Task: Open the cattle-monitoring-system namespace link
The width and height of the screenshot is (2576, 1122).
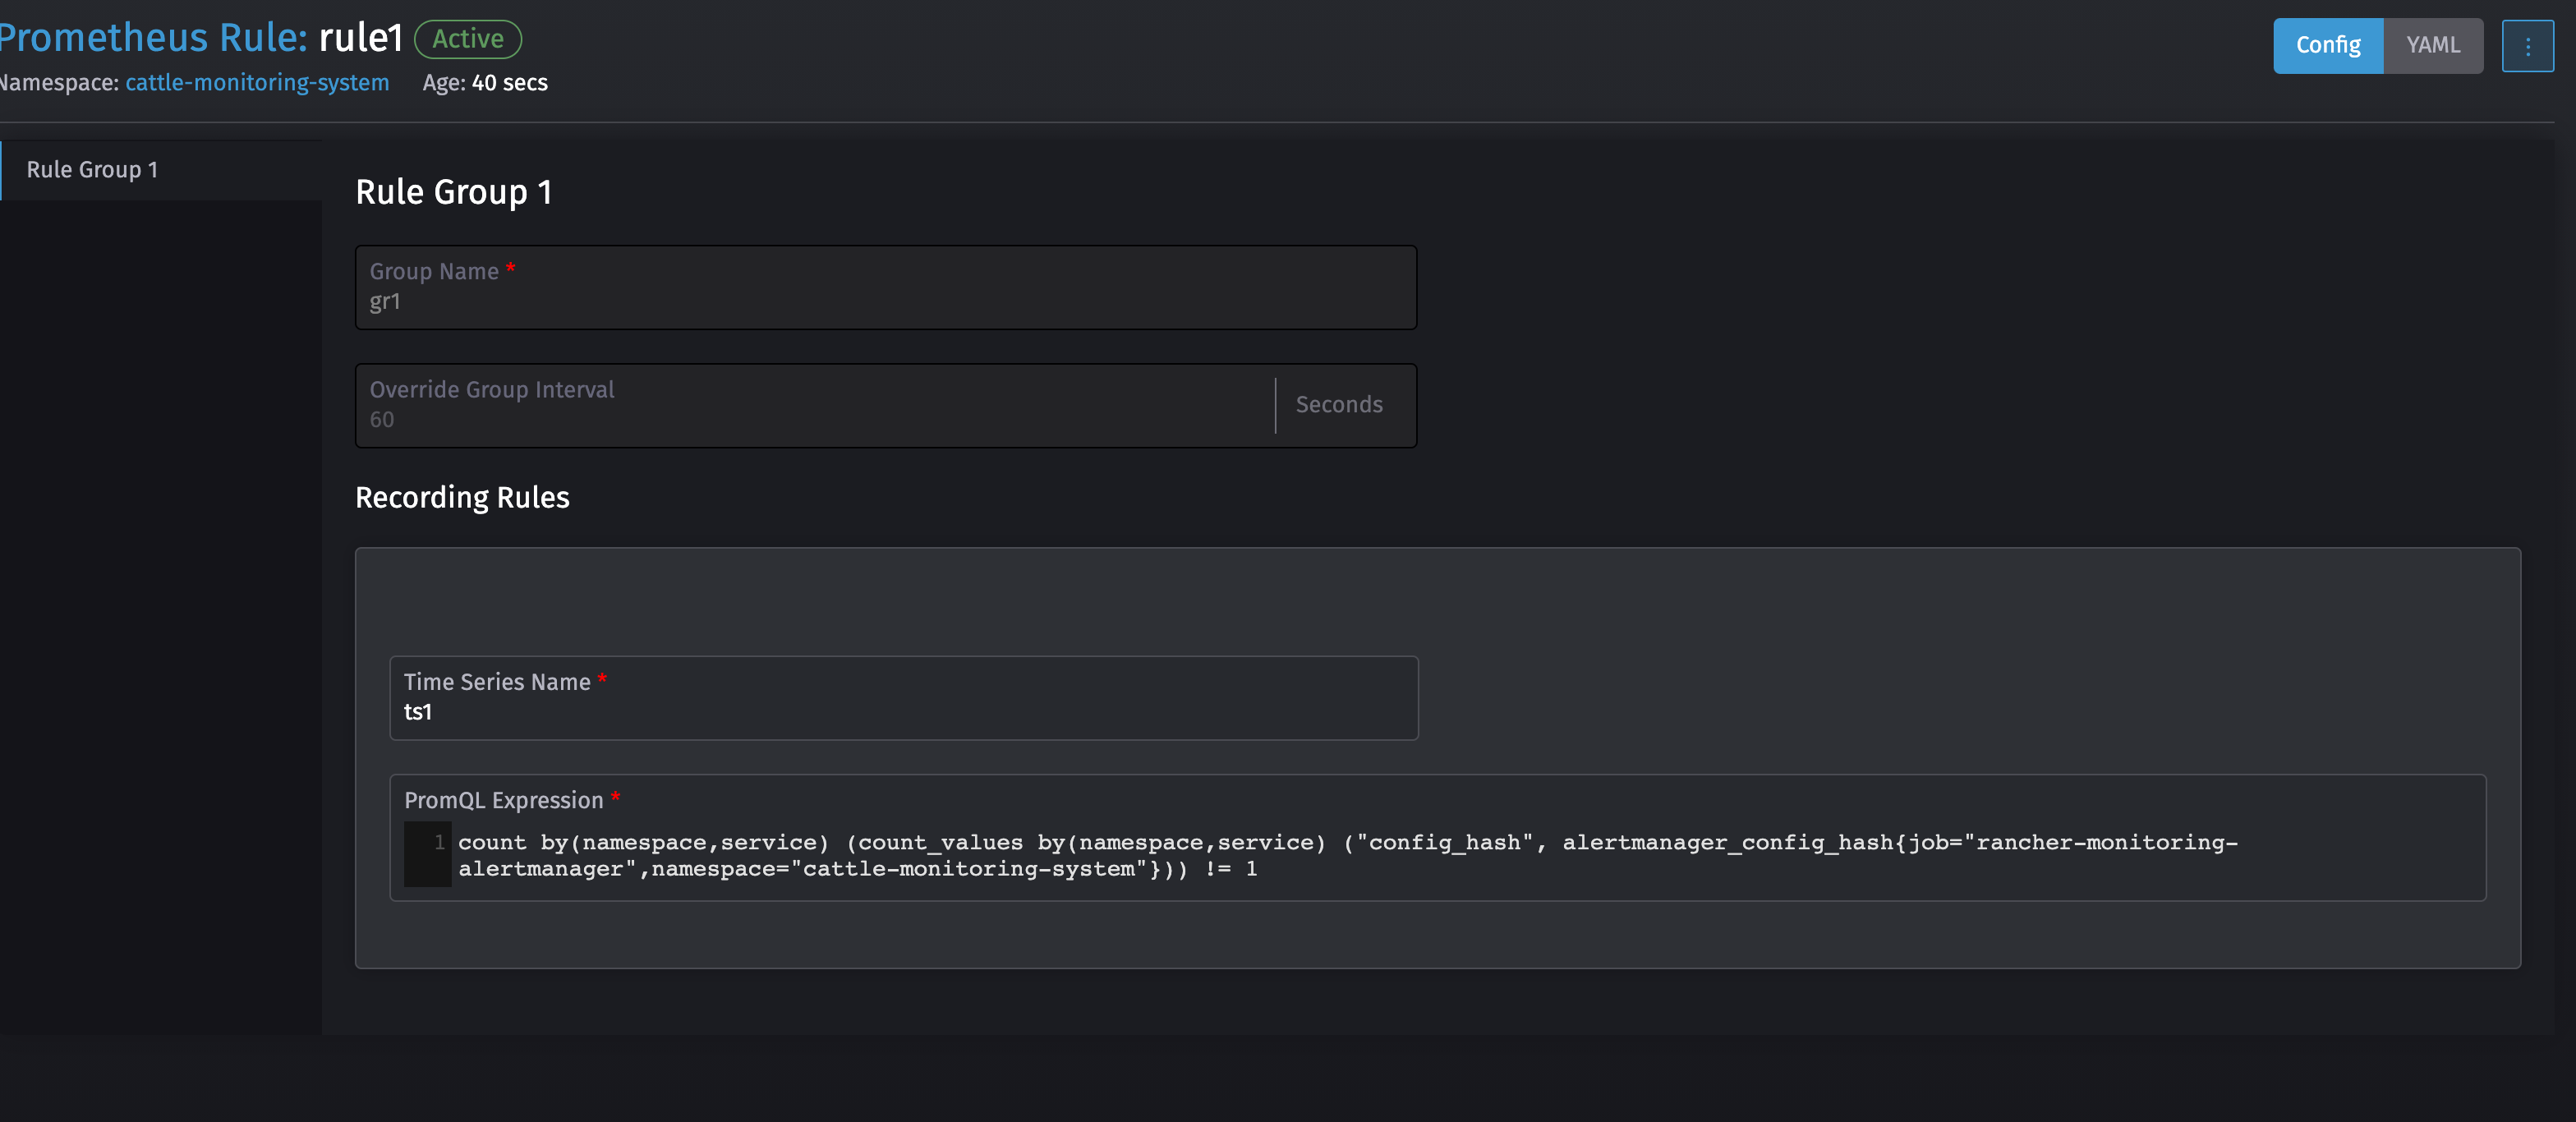Action: pos(257,83)
